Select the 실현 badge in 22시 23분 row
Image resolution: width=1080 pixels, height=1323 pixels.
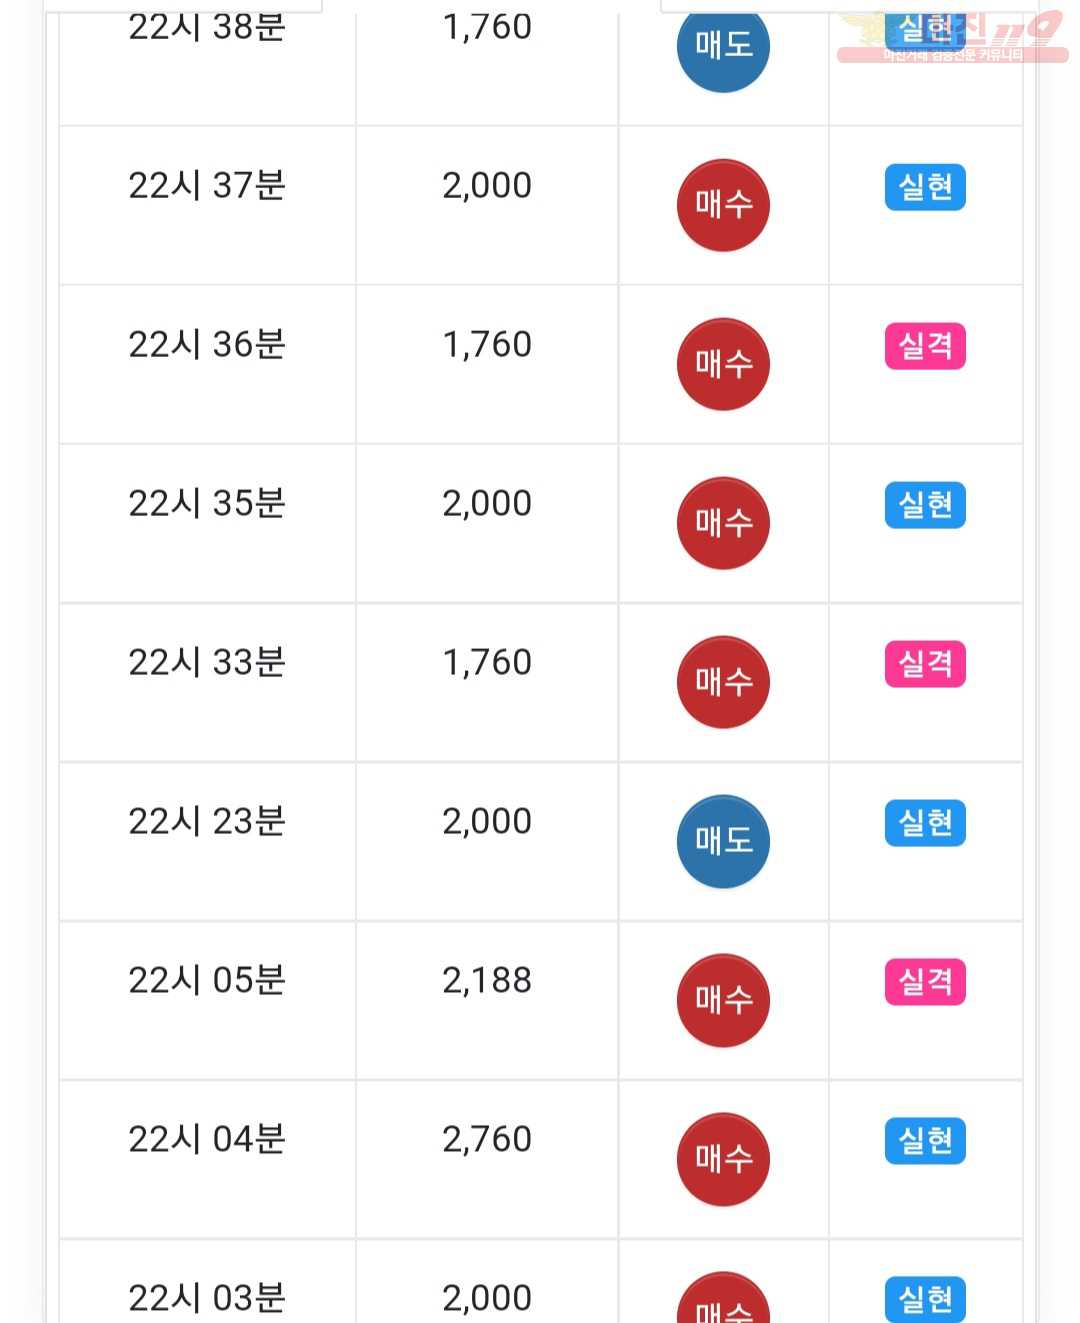(925, 823)
